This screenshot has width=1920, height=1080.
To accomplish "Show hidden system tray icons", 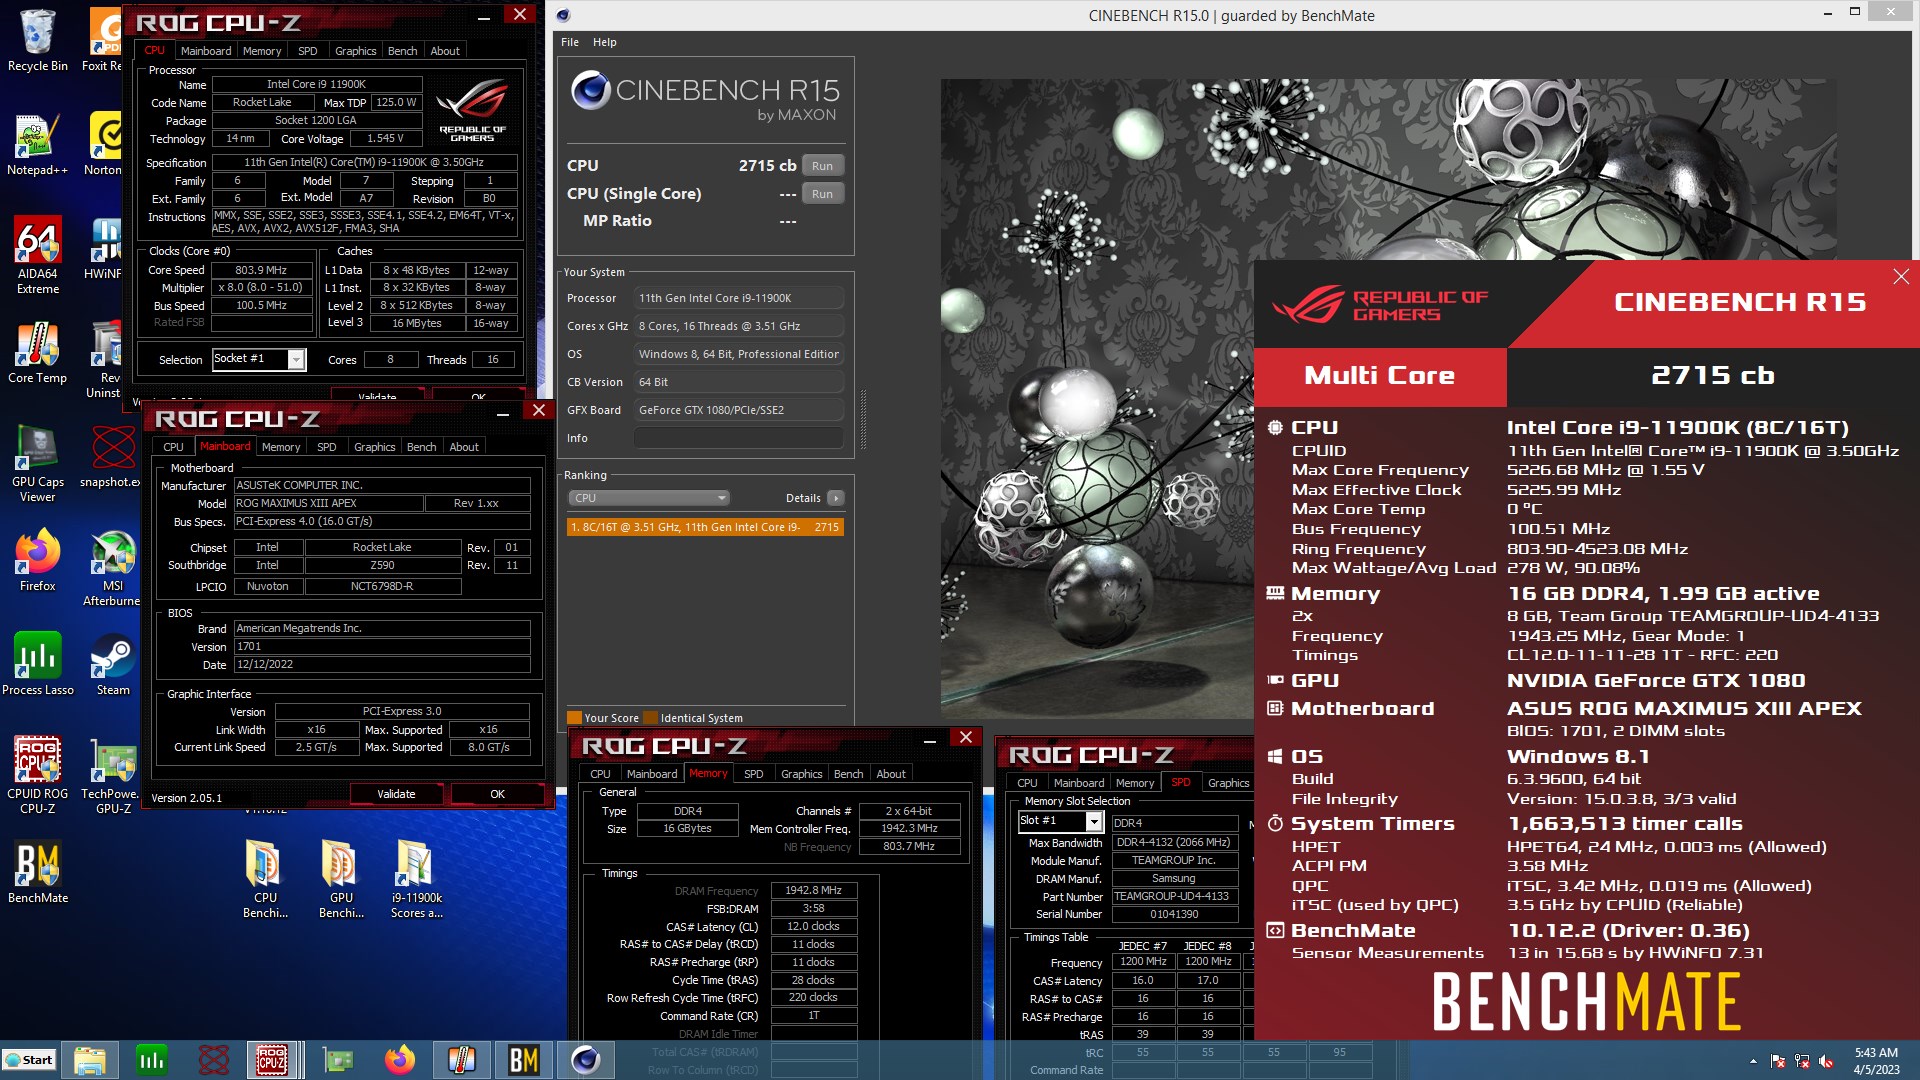I will pos(1753,1061).
